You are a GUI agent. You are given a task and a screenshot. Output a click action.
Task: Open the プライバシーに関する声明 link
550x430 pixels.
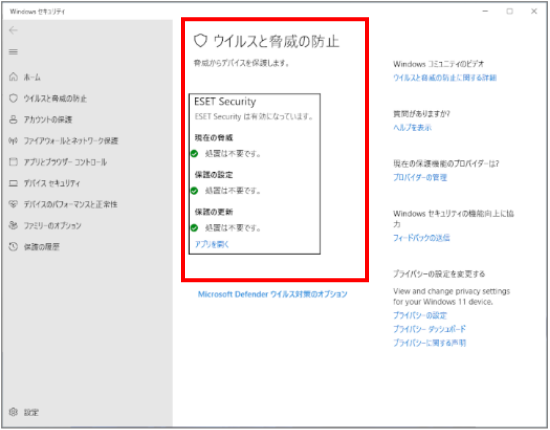429,343
